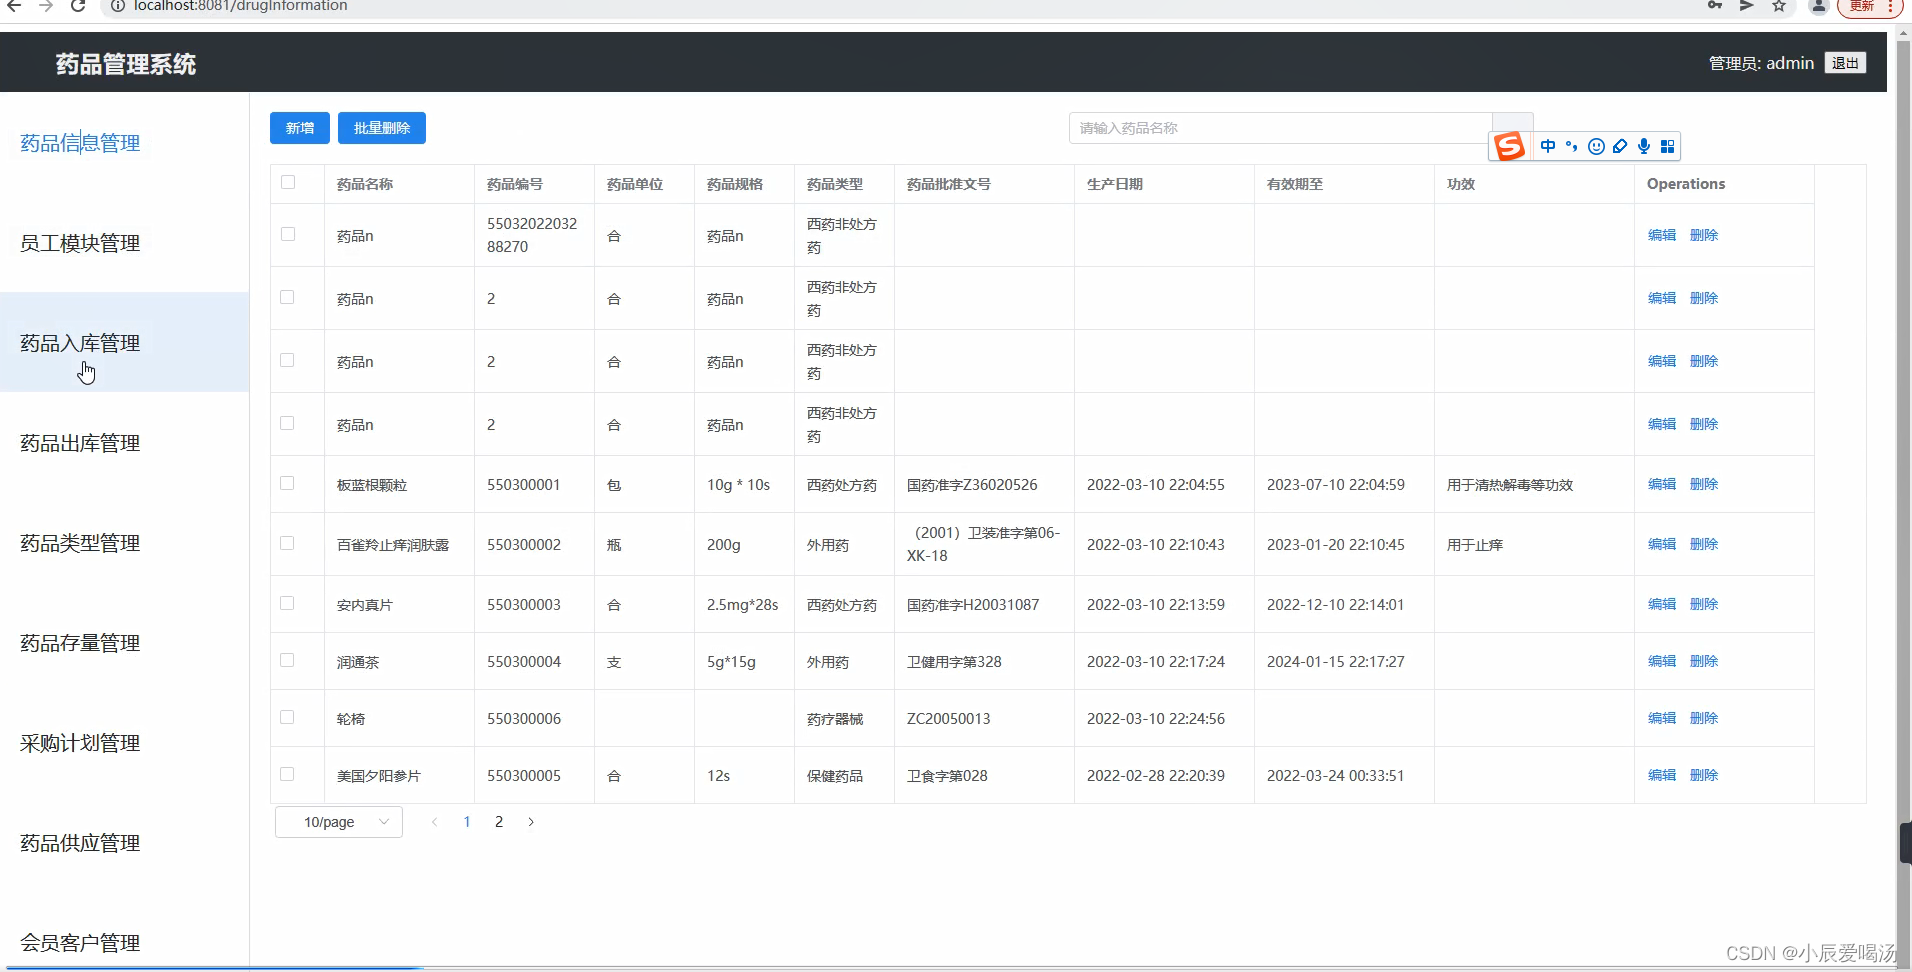Viewport: 1912px width, 972px height.
Task: Click the site info icon in address bar
Action: (117, 6)
